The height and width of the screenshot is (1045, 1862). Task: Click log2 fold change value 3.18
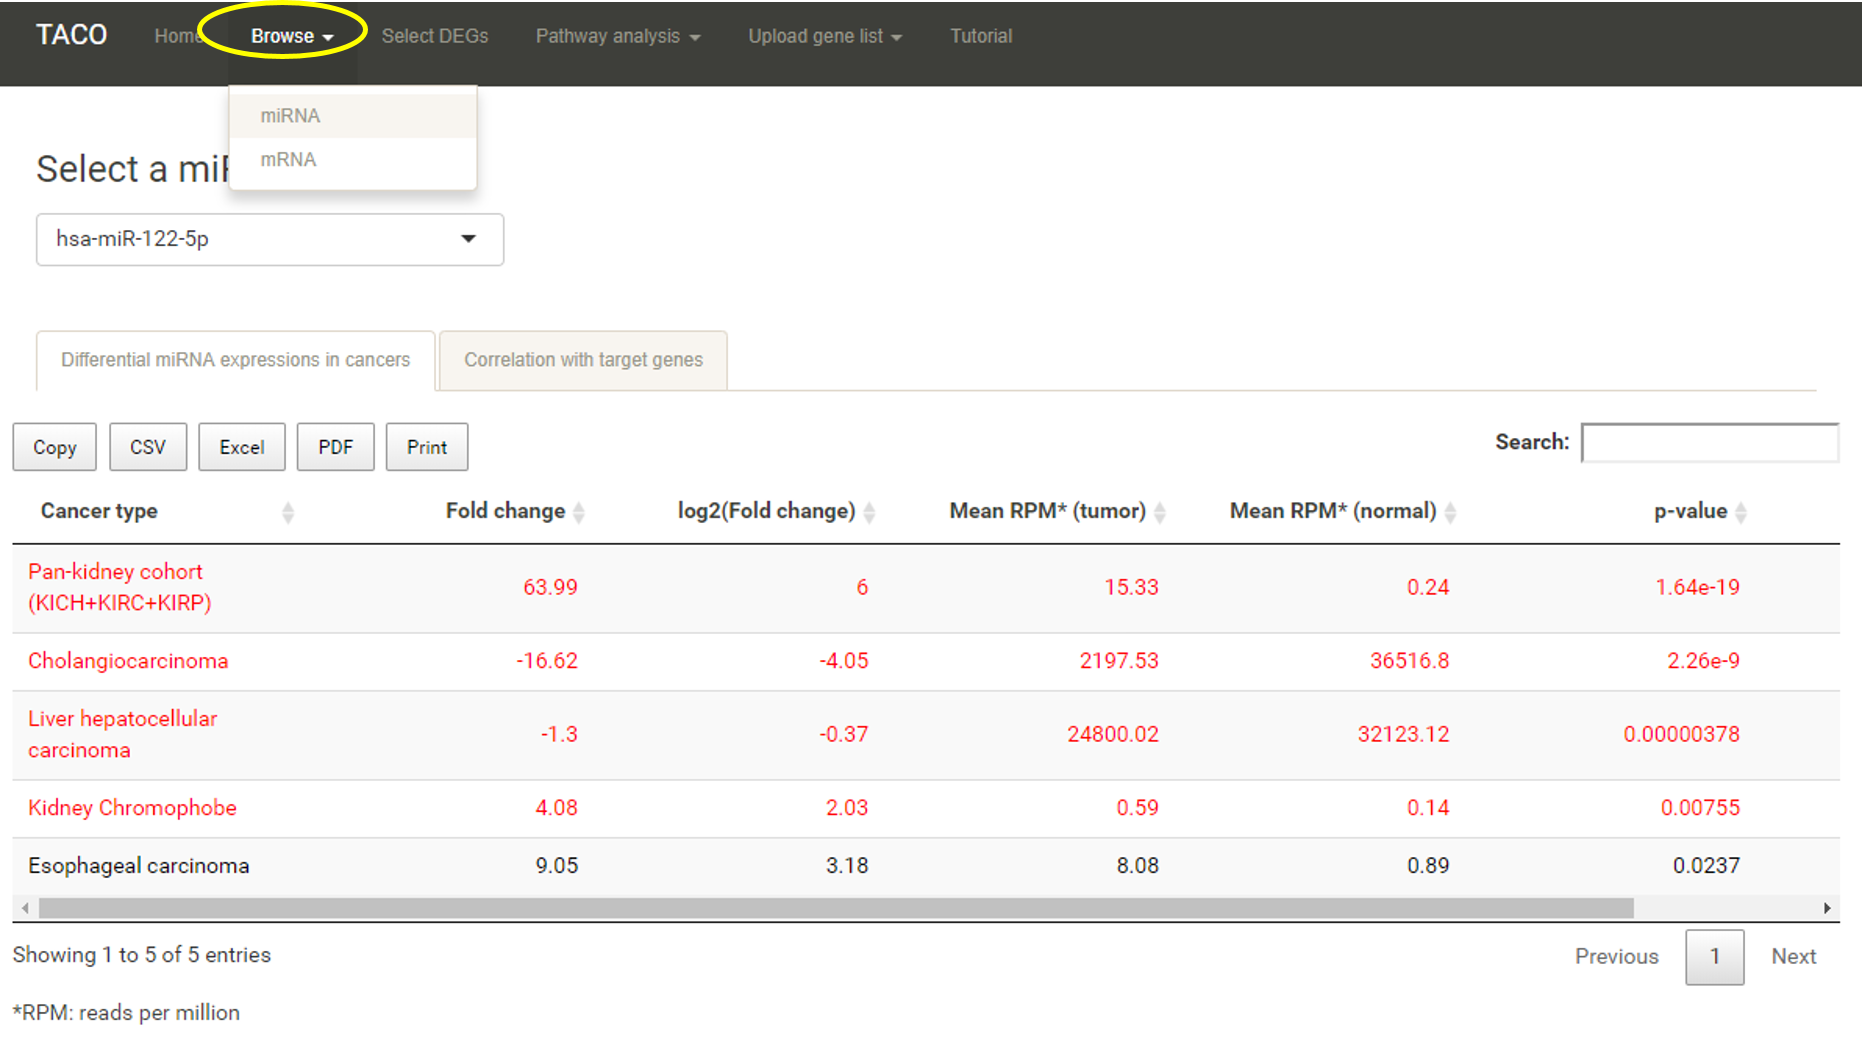(847, 866)
